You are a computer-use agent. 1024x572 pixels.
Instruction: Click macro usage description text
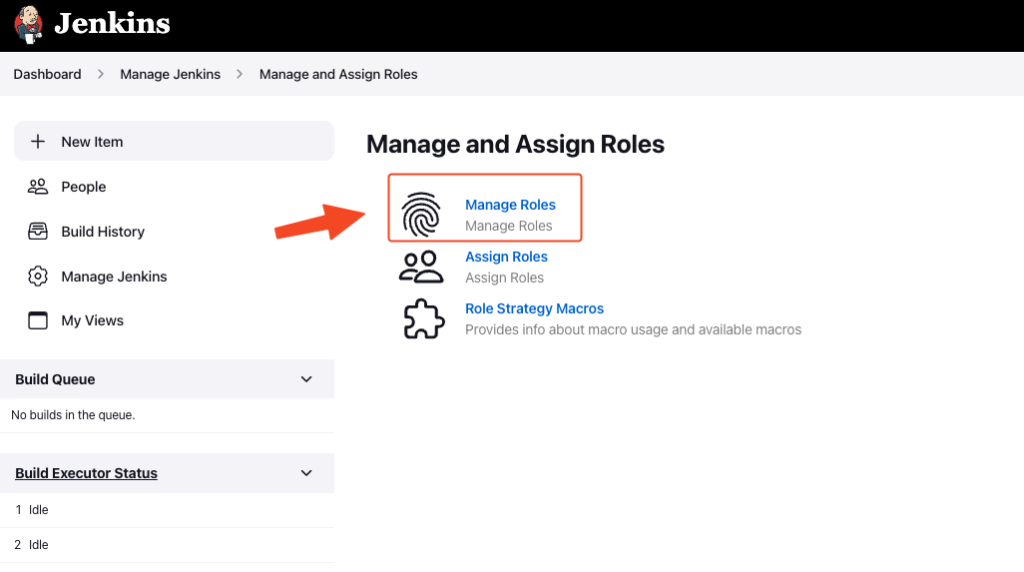pos(633,330)
